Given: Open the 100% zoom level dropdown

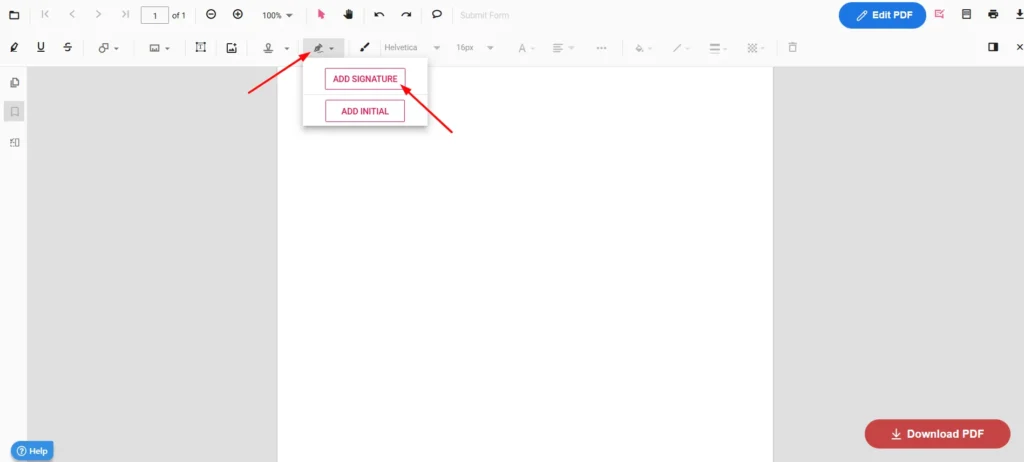Looking at the screenshot, I should (278, 15).
